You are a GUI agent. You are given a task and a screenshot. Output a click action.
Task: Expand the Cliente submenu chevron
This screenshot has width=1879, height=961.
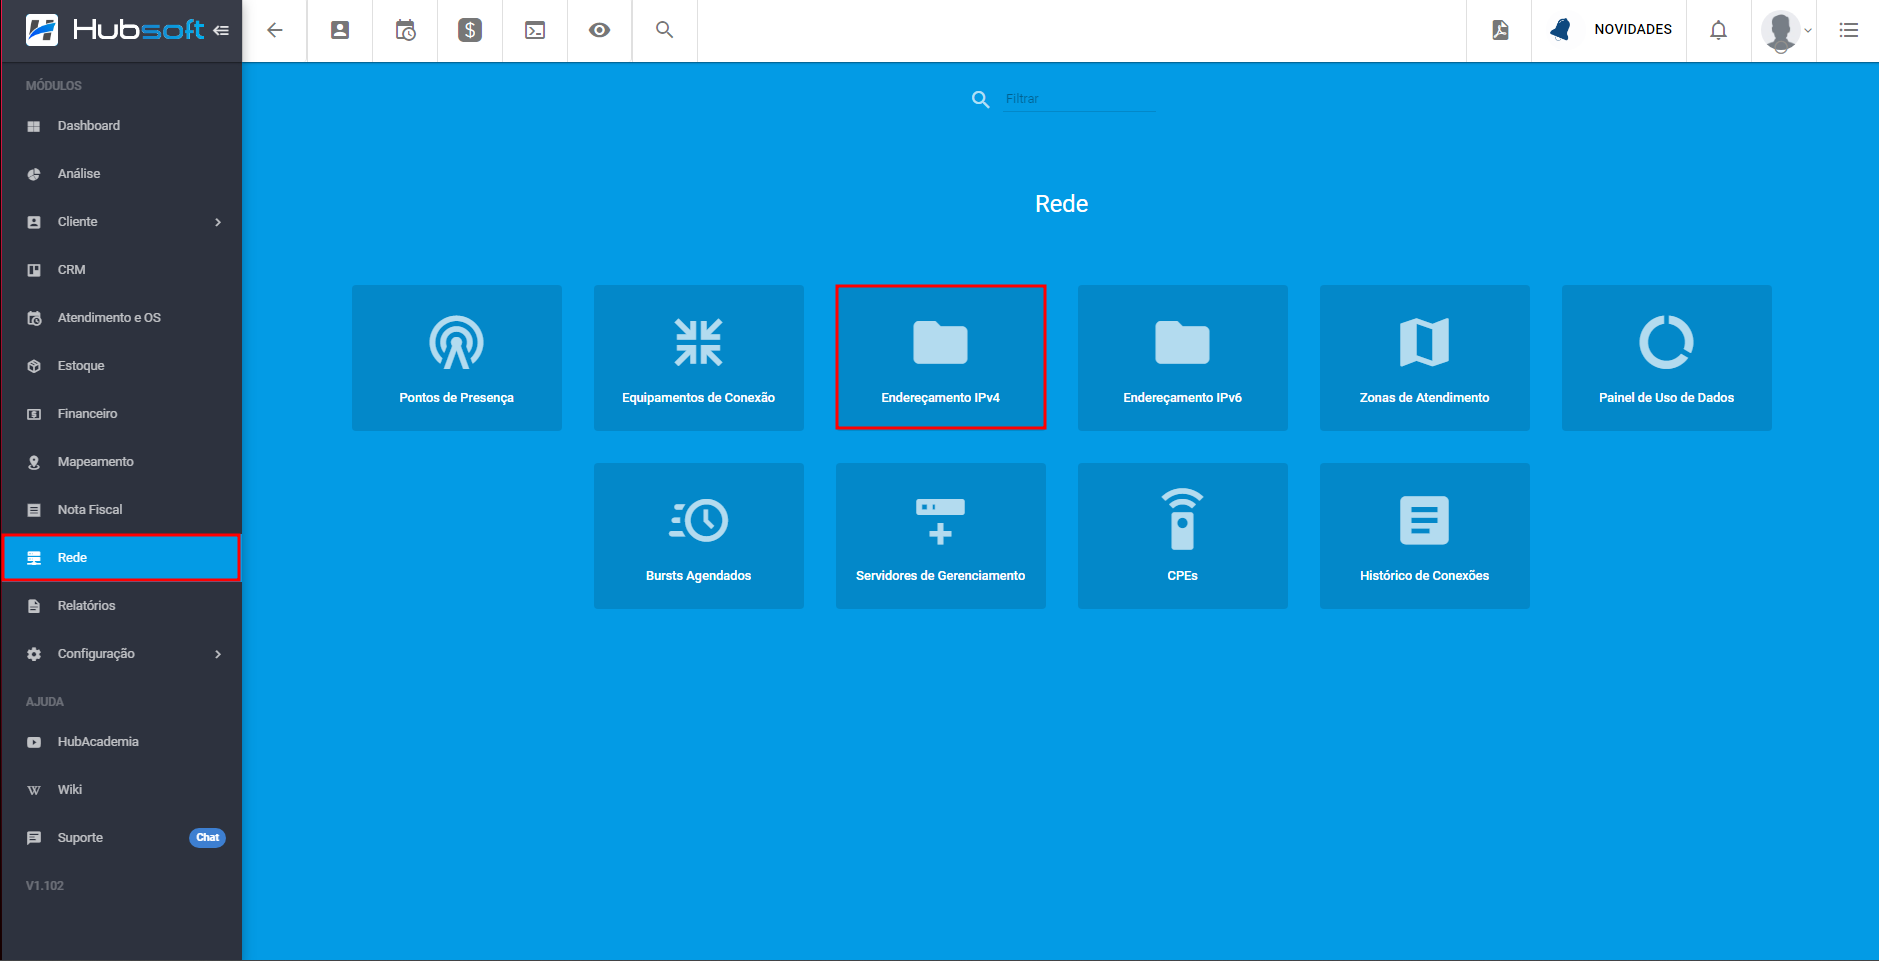(218, 222)
